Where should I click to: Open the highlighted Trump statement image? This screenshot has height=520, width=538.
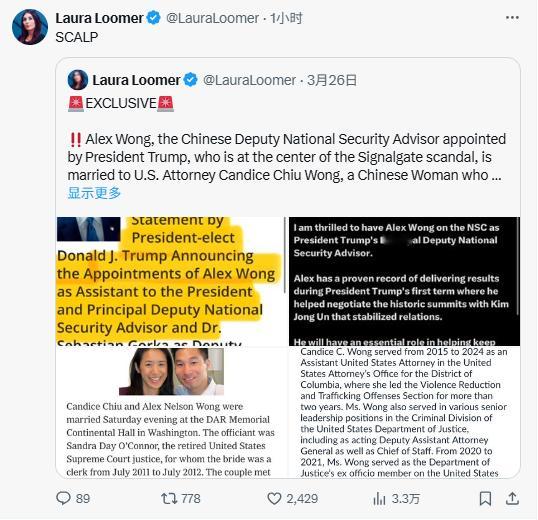(x=172, y=281)
